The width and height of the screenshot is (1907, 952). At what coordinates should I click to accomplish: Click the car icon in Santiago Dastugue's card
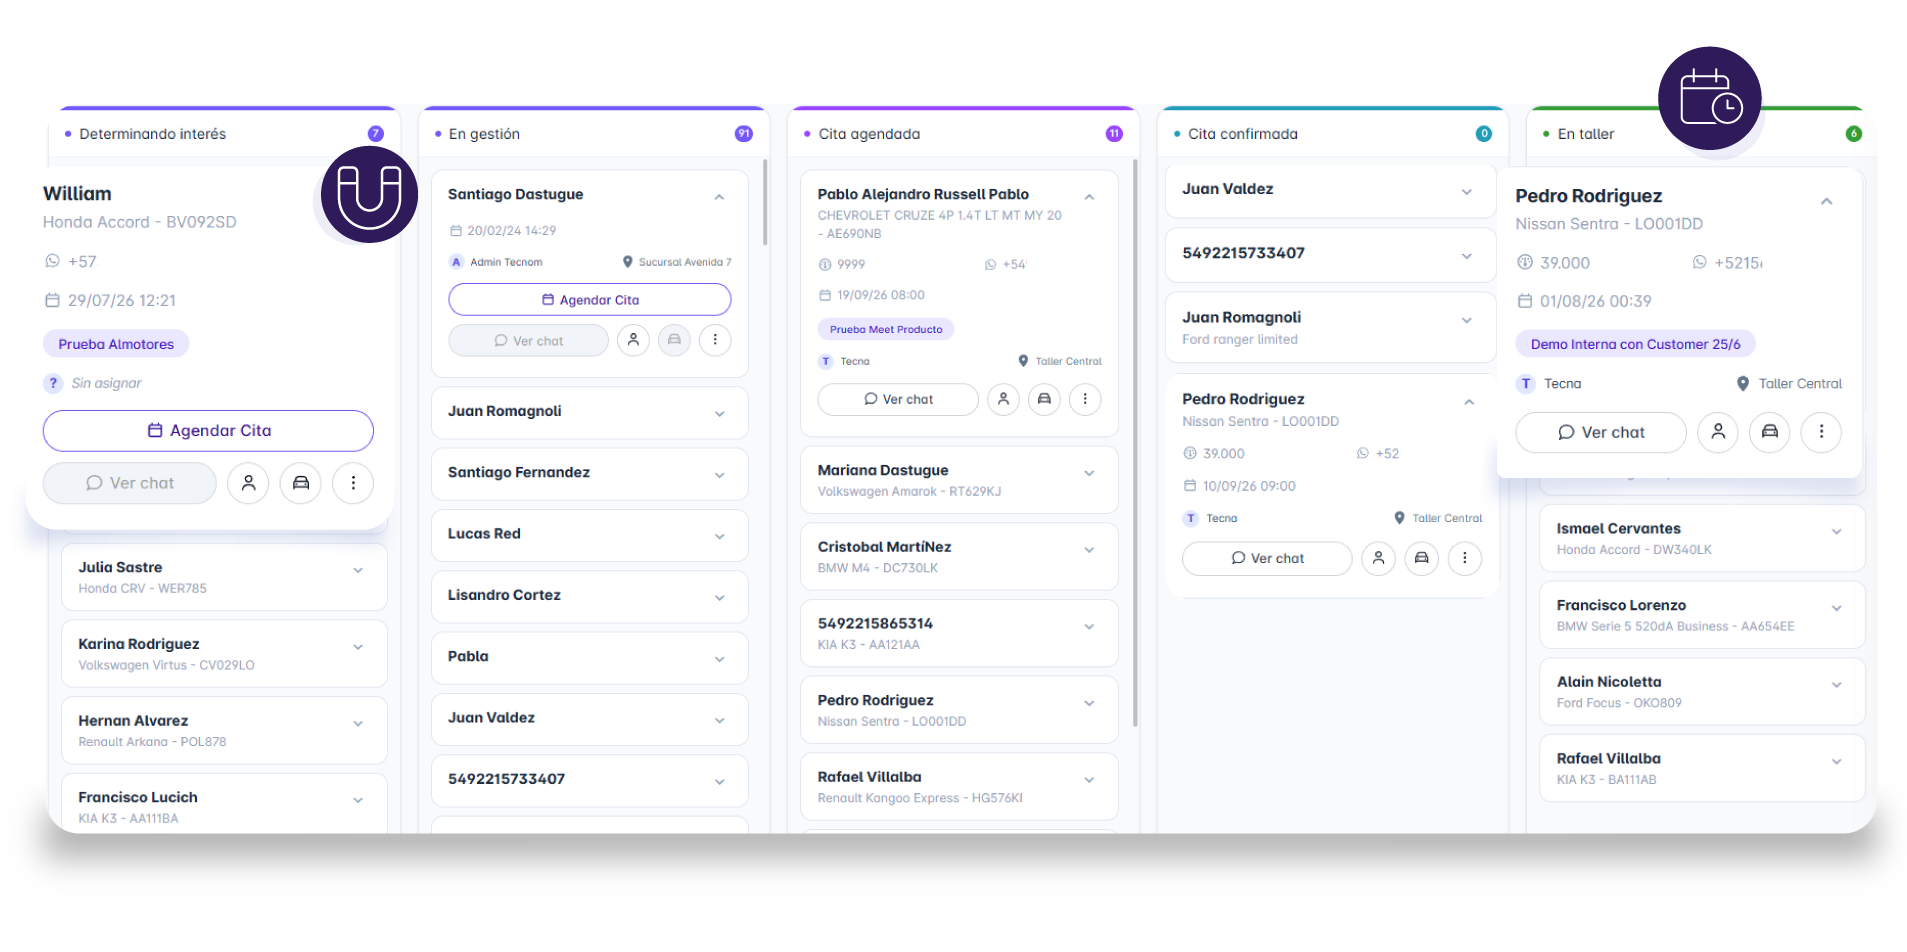click(674, 340)
